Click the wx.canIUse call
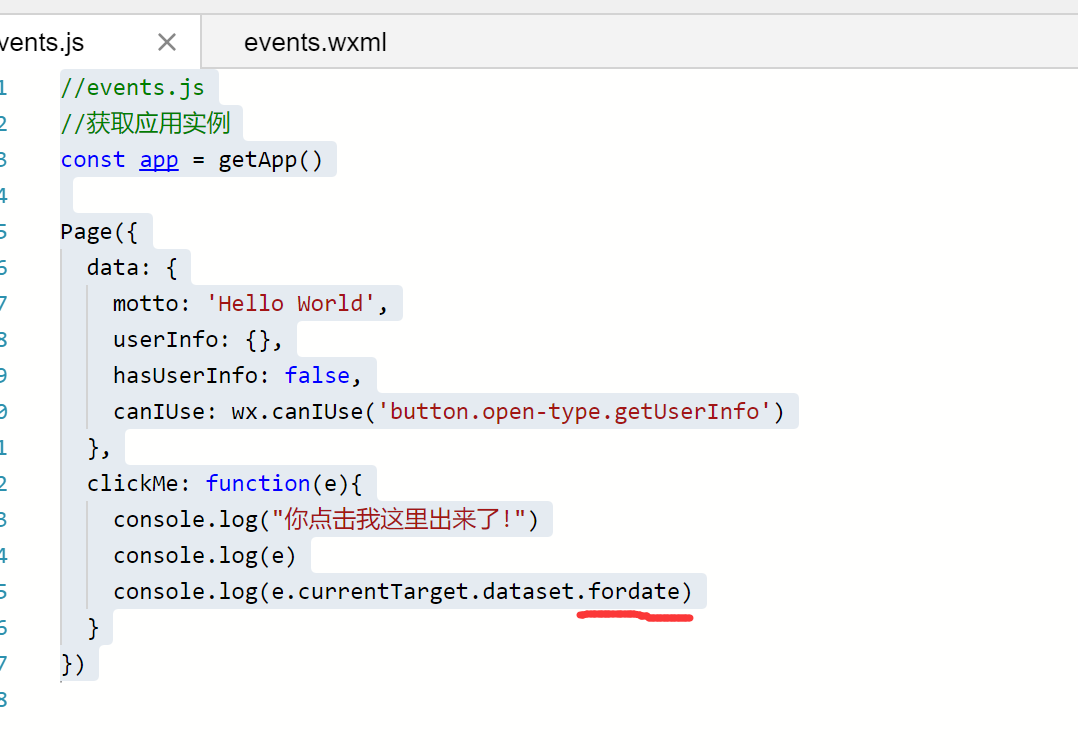The image size is (1078, 756). 507,412
